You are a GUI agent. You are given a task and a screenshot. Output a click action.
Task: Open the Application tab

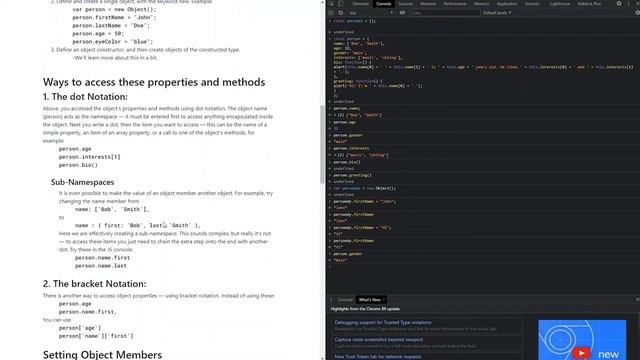pyautogui.click(x=507, y=4)
